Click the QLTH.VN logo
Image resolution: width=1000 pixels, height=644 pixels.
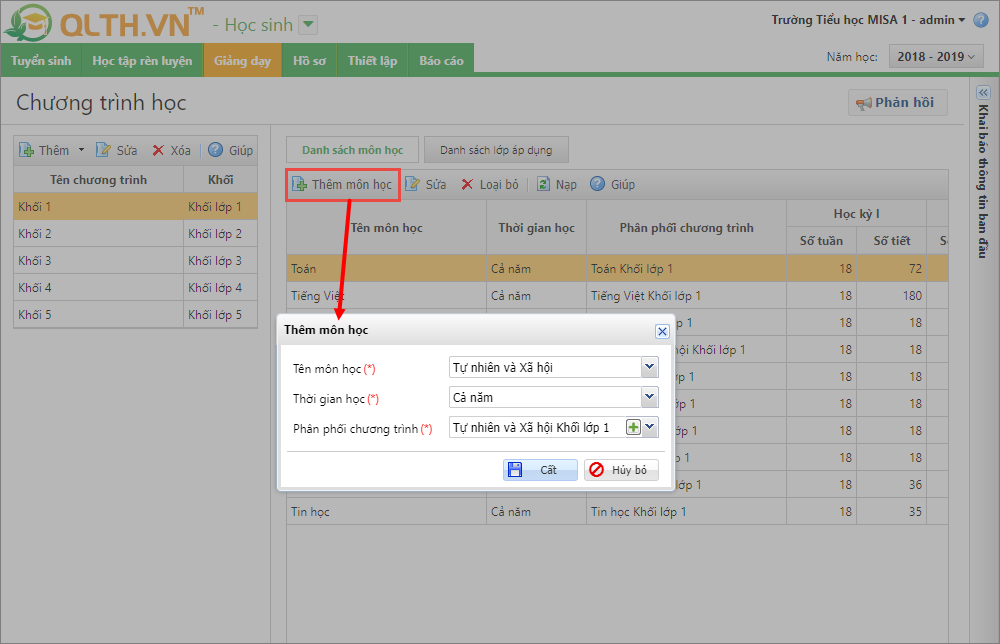tap(104, 23)
